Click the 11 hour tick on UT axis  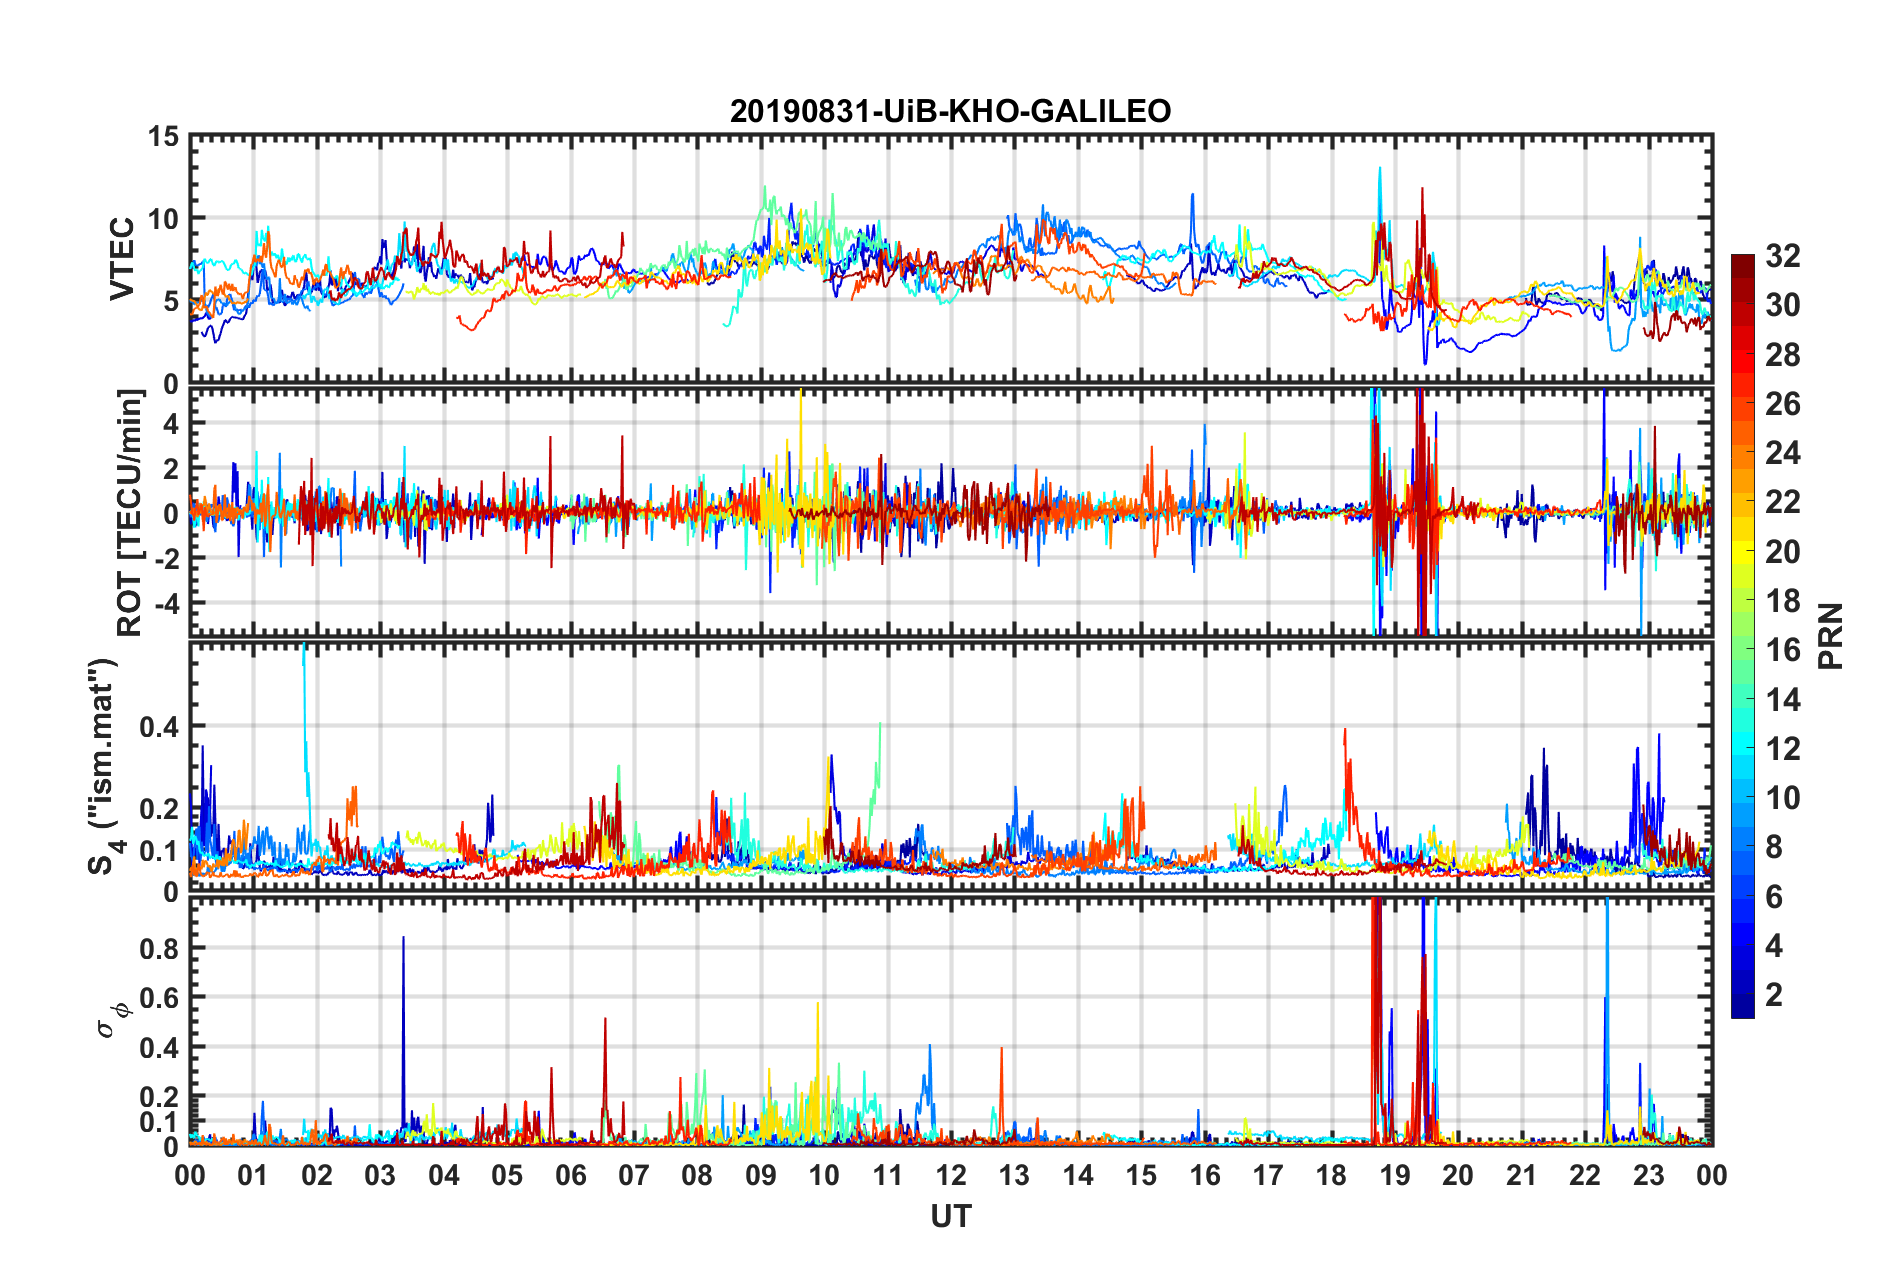tap(888, 1175)
